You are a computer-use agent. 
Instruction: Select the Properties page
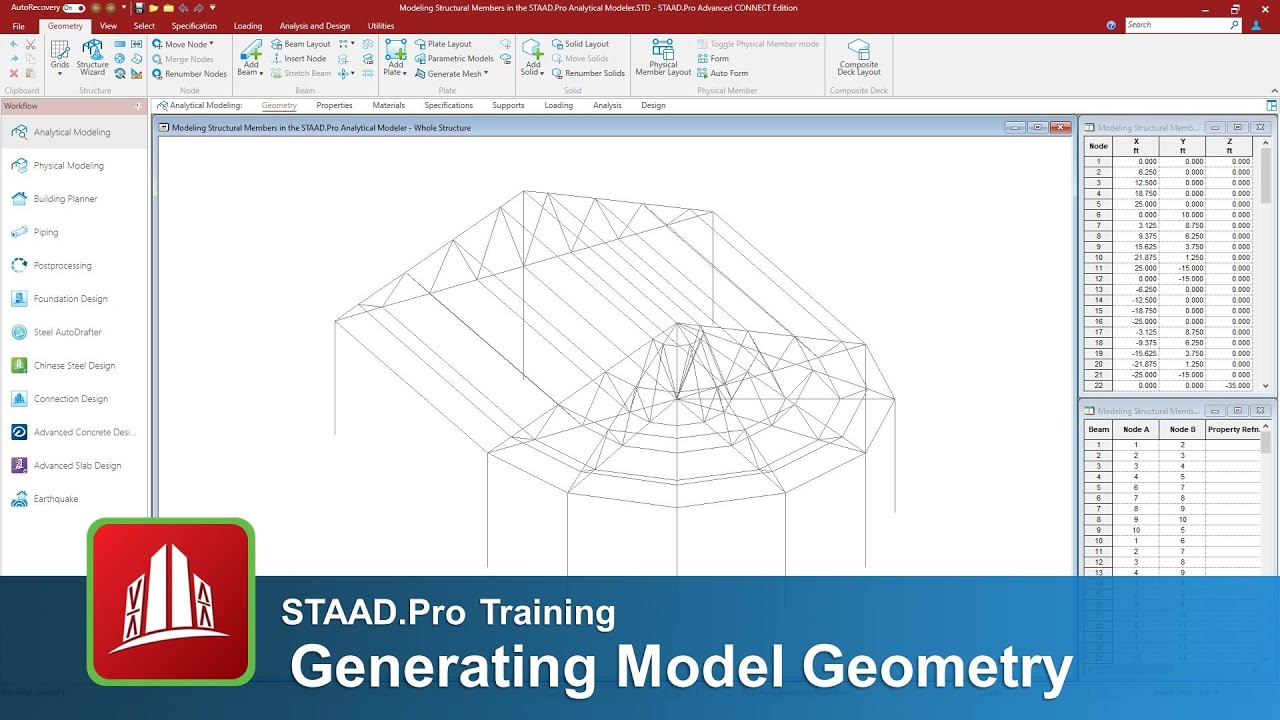[x=334, y=105]
